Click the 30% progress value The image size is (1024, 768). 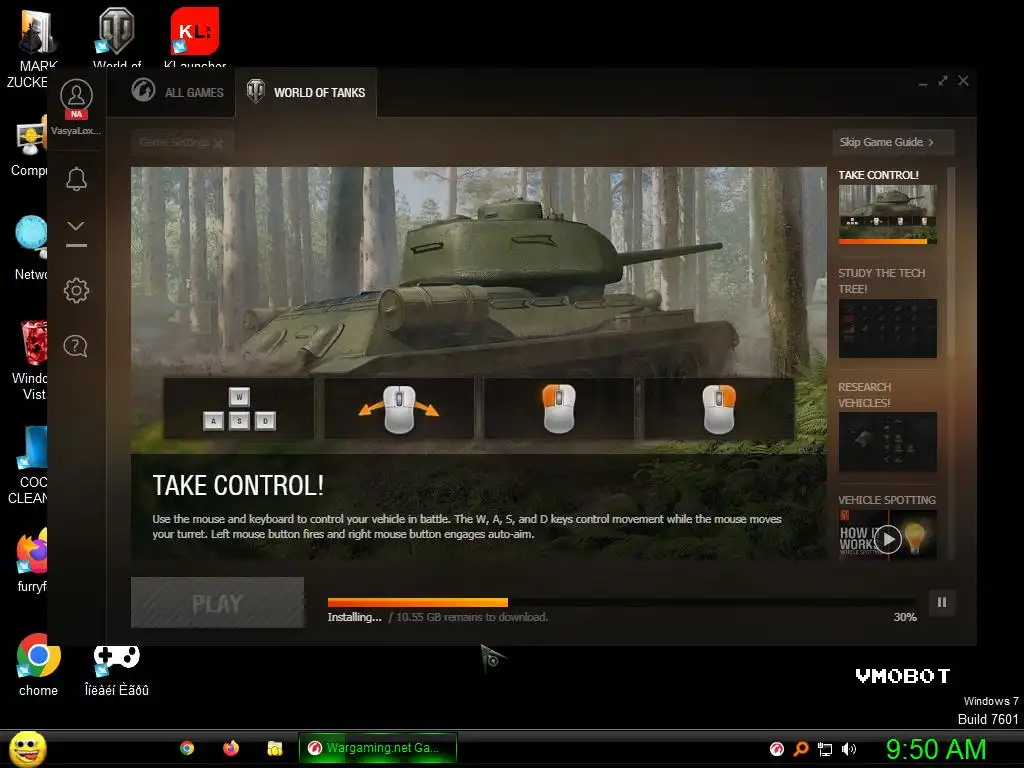coord(905,617)
